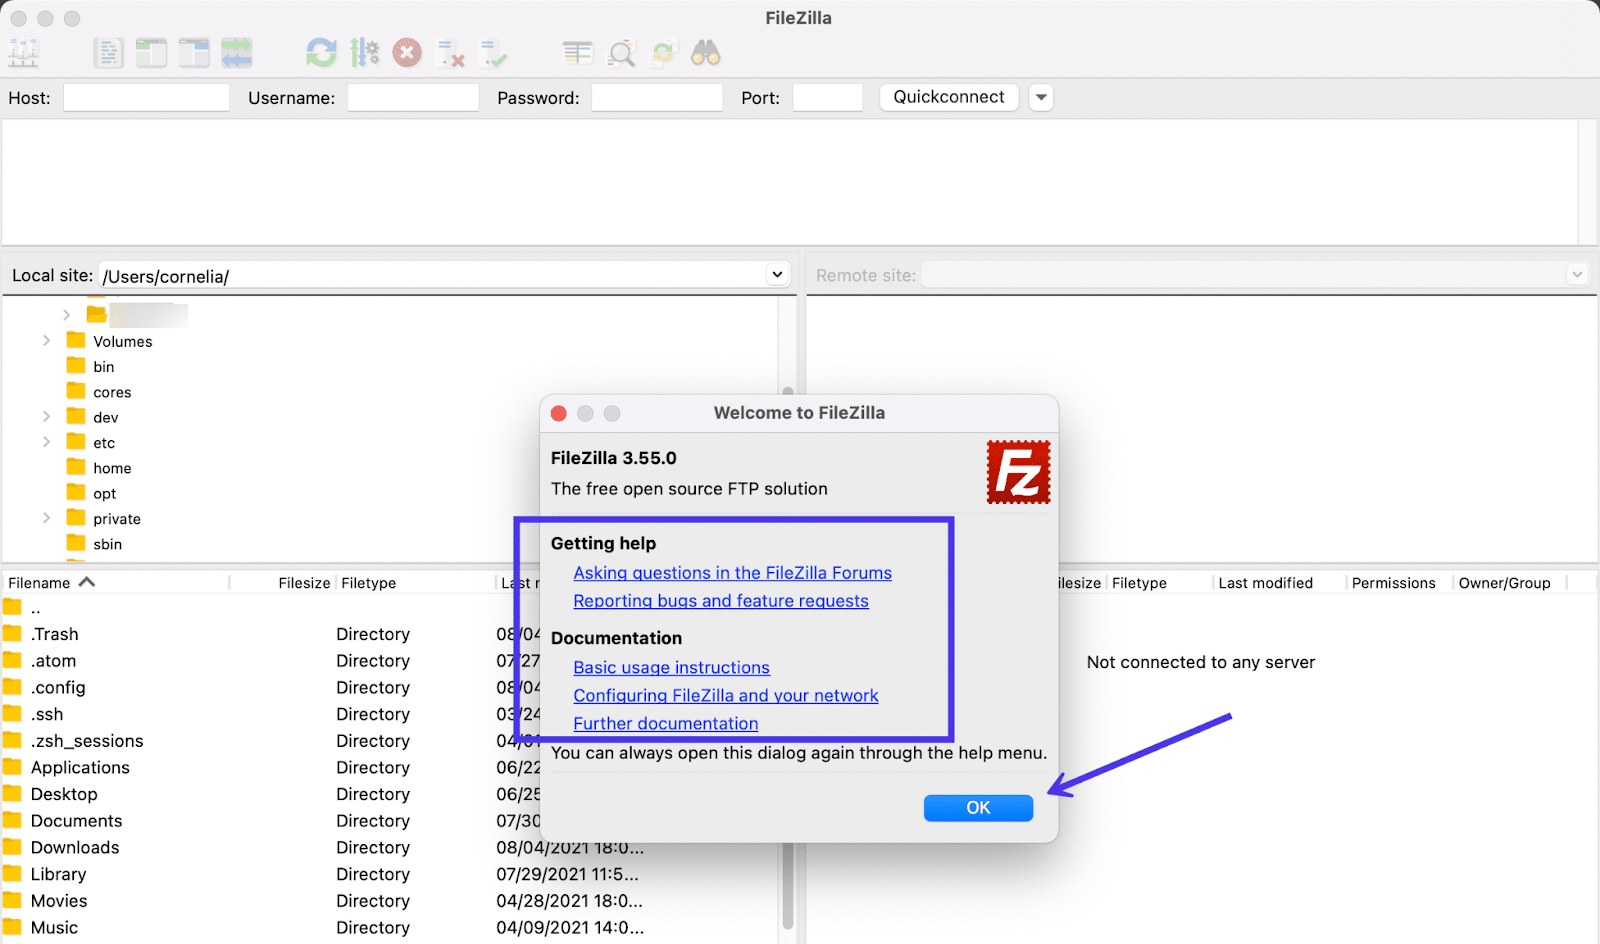The height and width of the screenshot is (944, 1600).
Task: Open the local site path dropdown
Action: pos(777,274)
